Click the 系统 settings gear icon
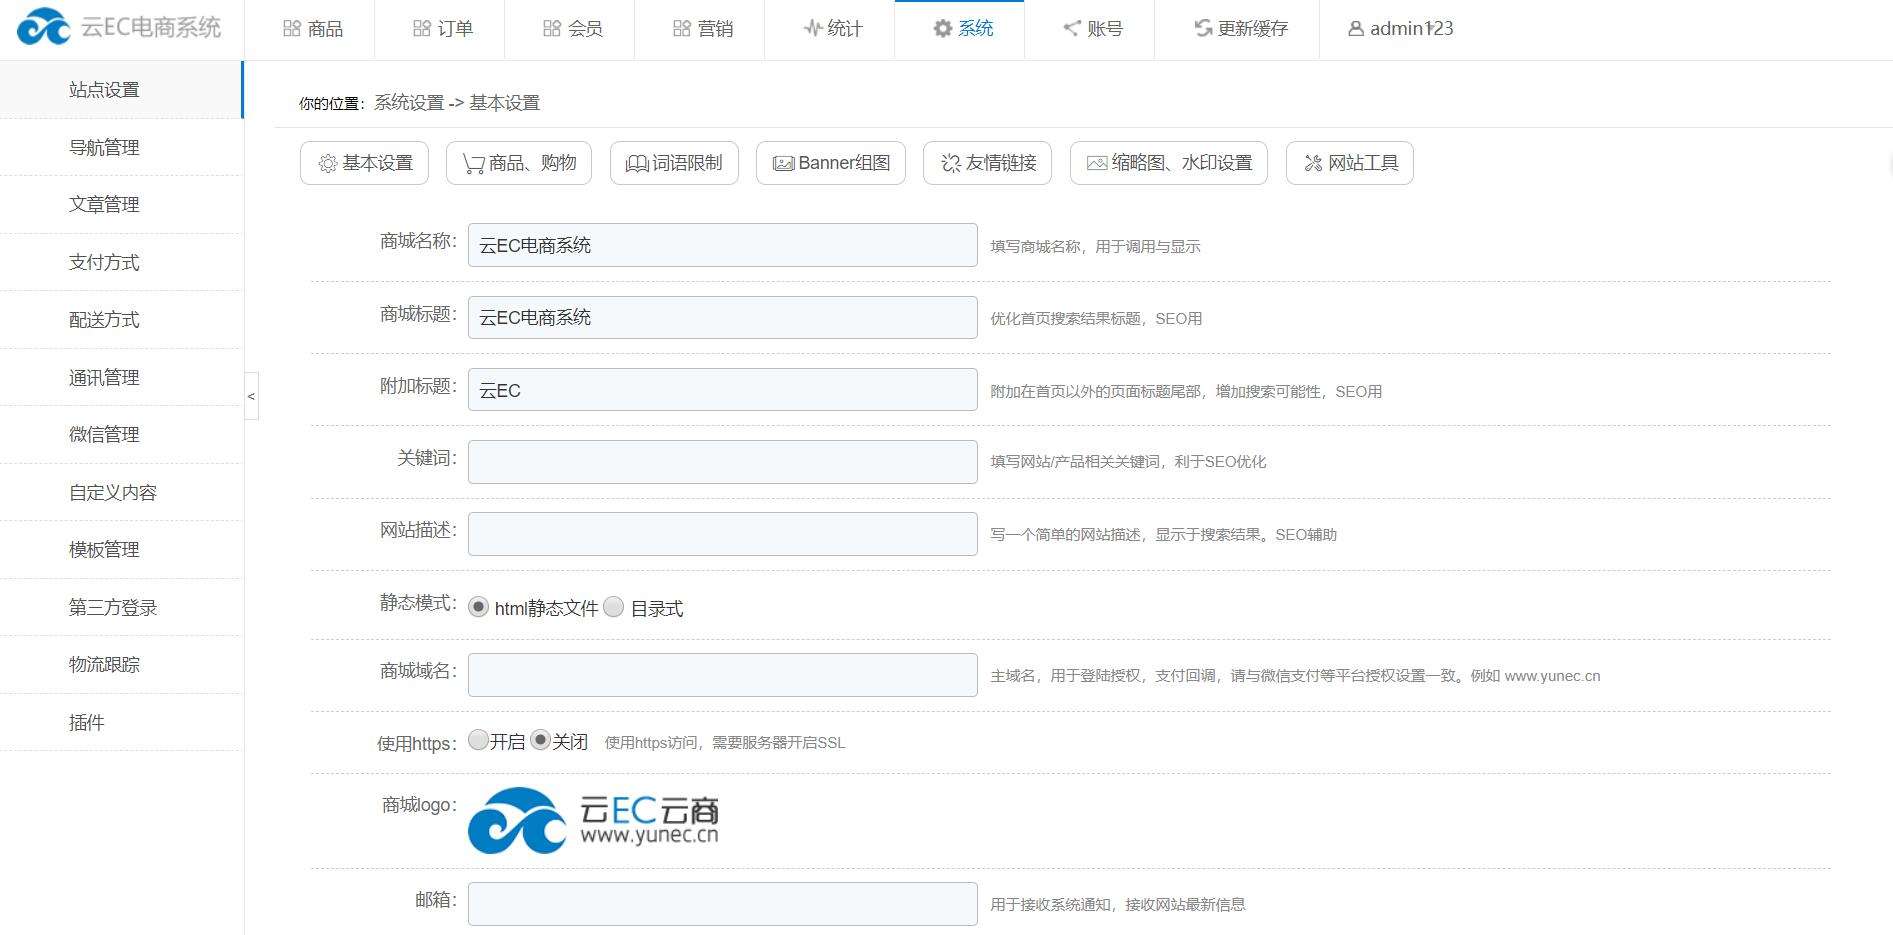 (941, 29)
